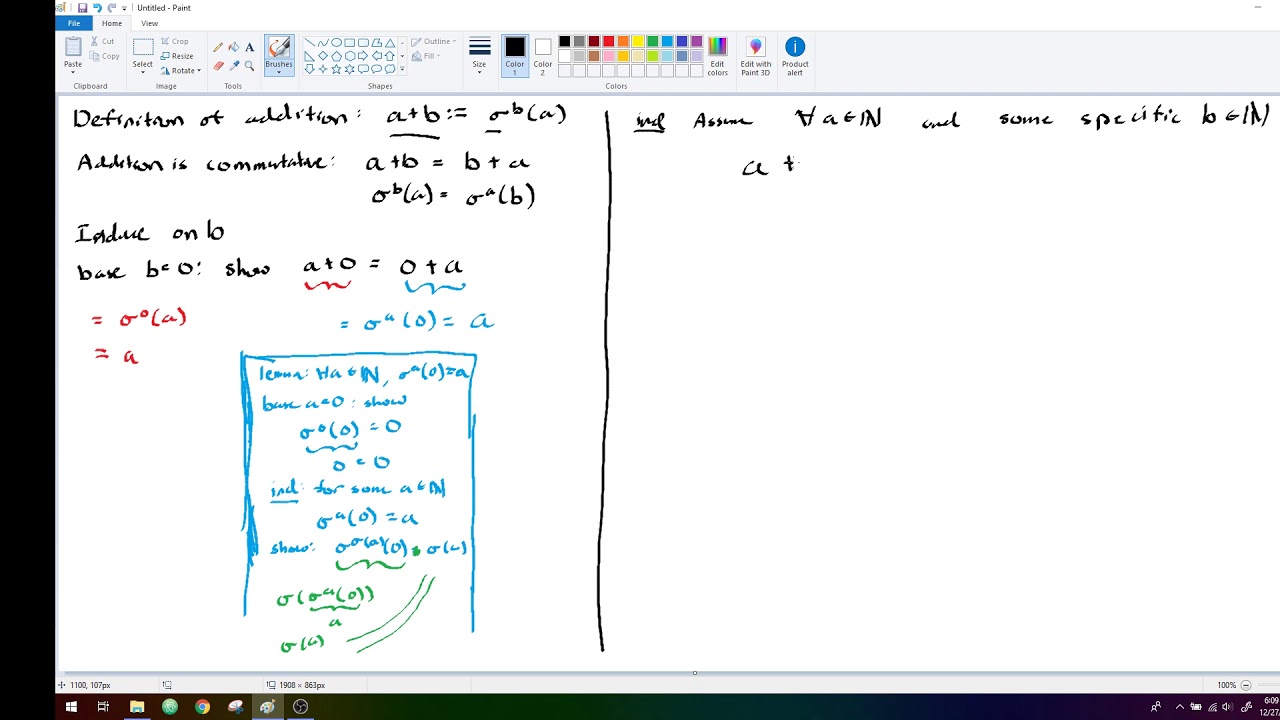Screen dimensions: 1280x720
Task: Open Customize Quick Access Toolbar dropdown
Action: tap(124, 8)
